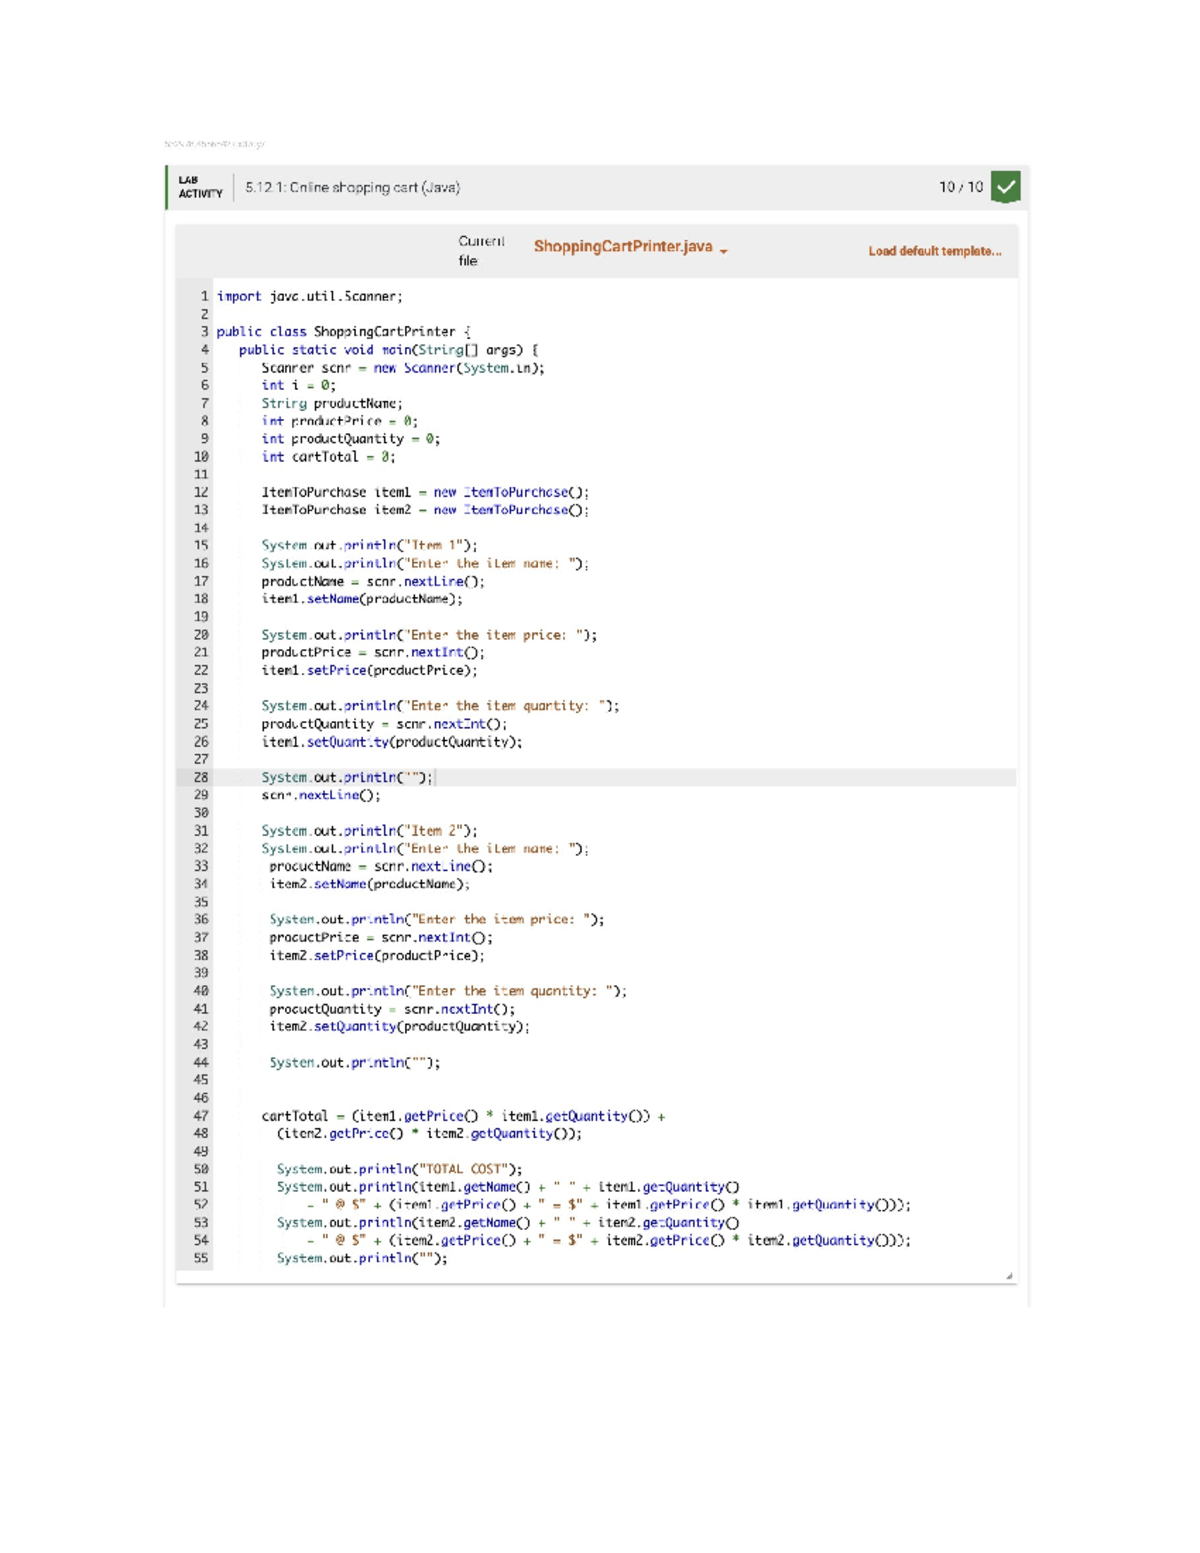Click line number 1 in the editor gutter
The image size is (1200, 1553).
(203, 296)
